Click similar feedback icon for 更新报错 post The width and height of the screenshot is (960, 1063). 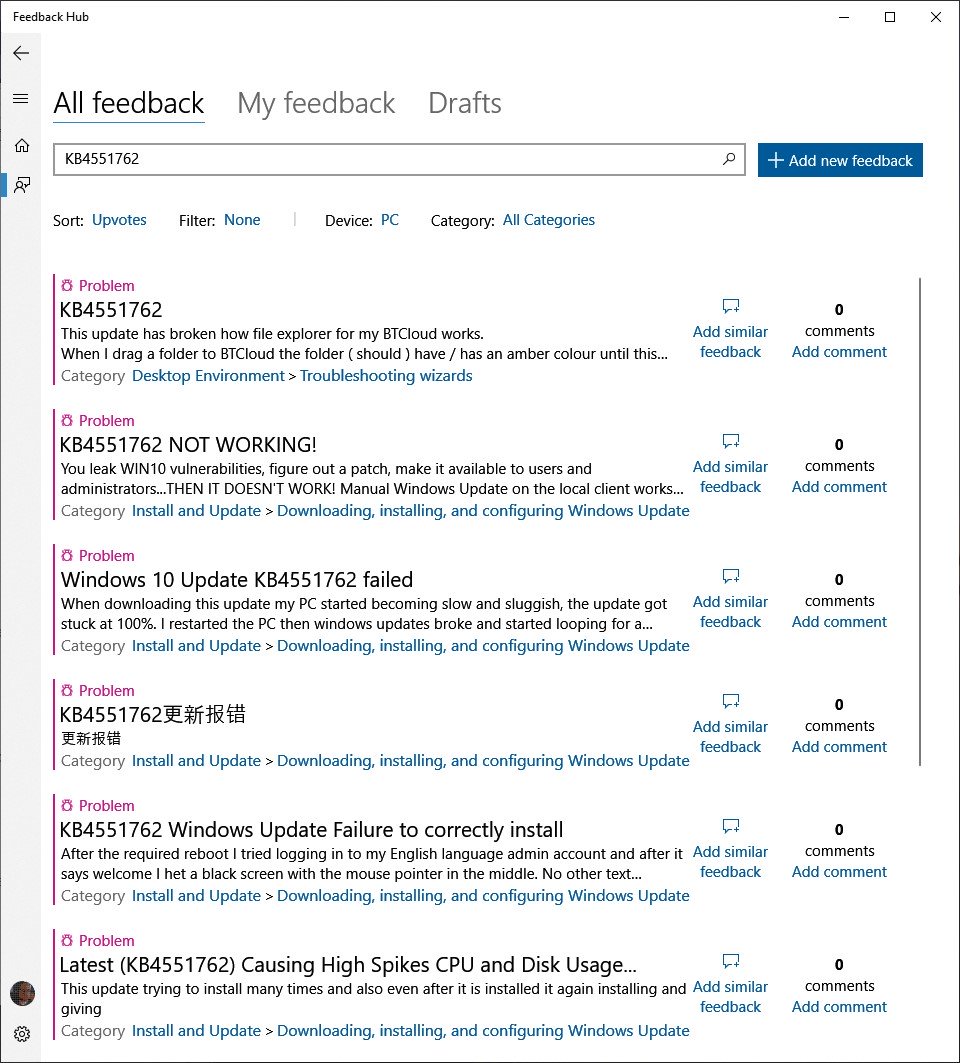(x=730, y=700)
